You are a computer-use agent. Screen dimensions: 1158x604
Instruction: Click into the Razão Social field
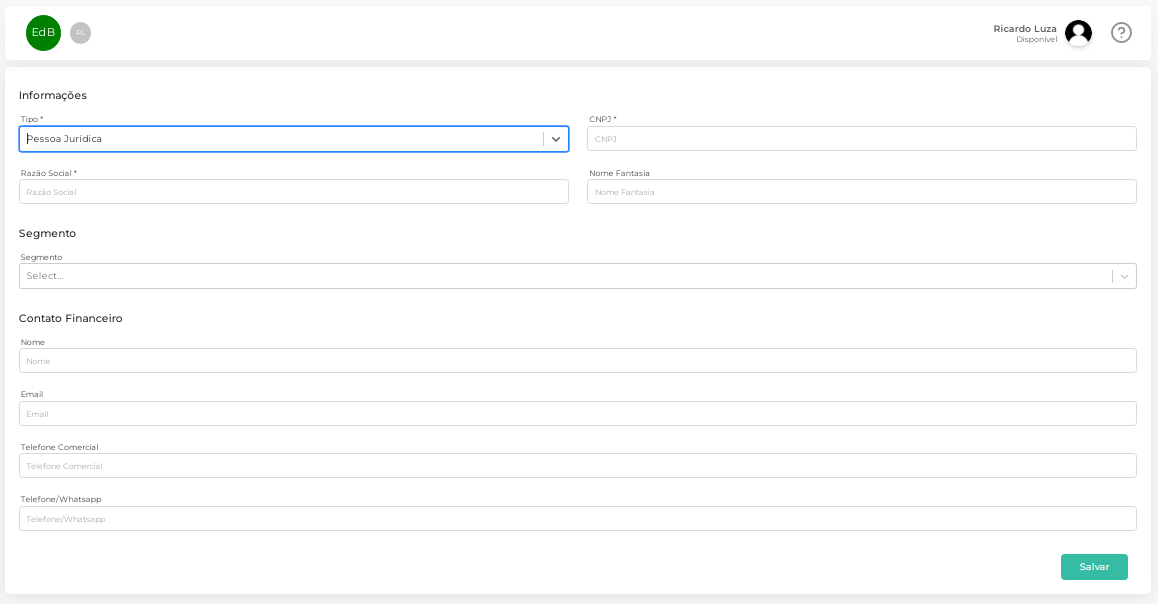[x=293, y=192]
